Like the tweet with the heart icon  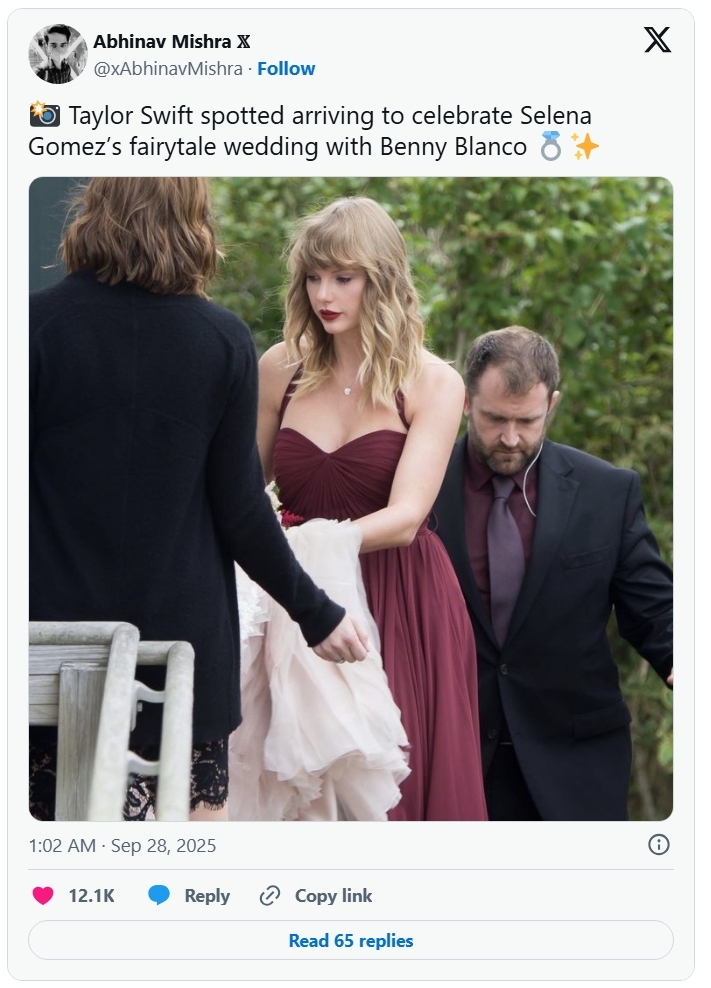[43, 896]
